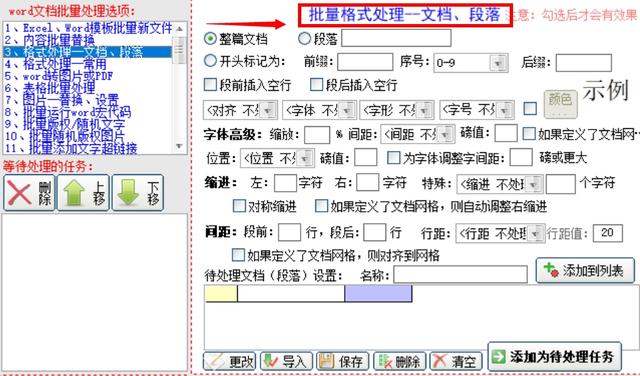Click the 磅或更大 kerning value field
This screenshot has width=640, height=376.
(x=521, y=157)
